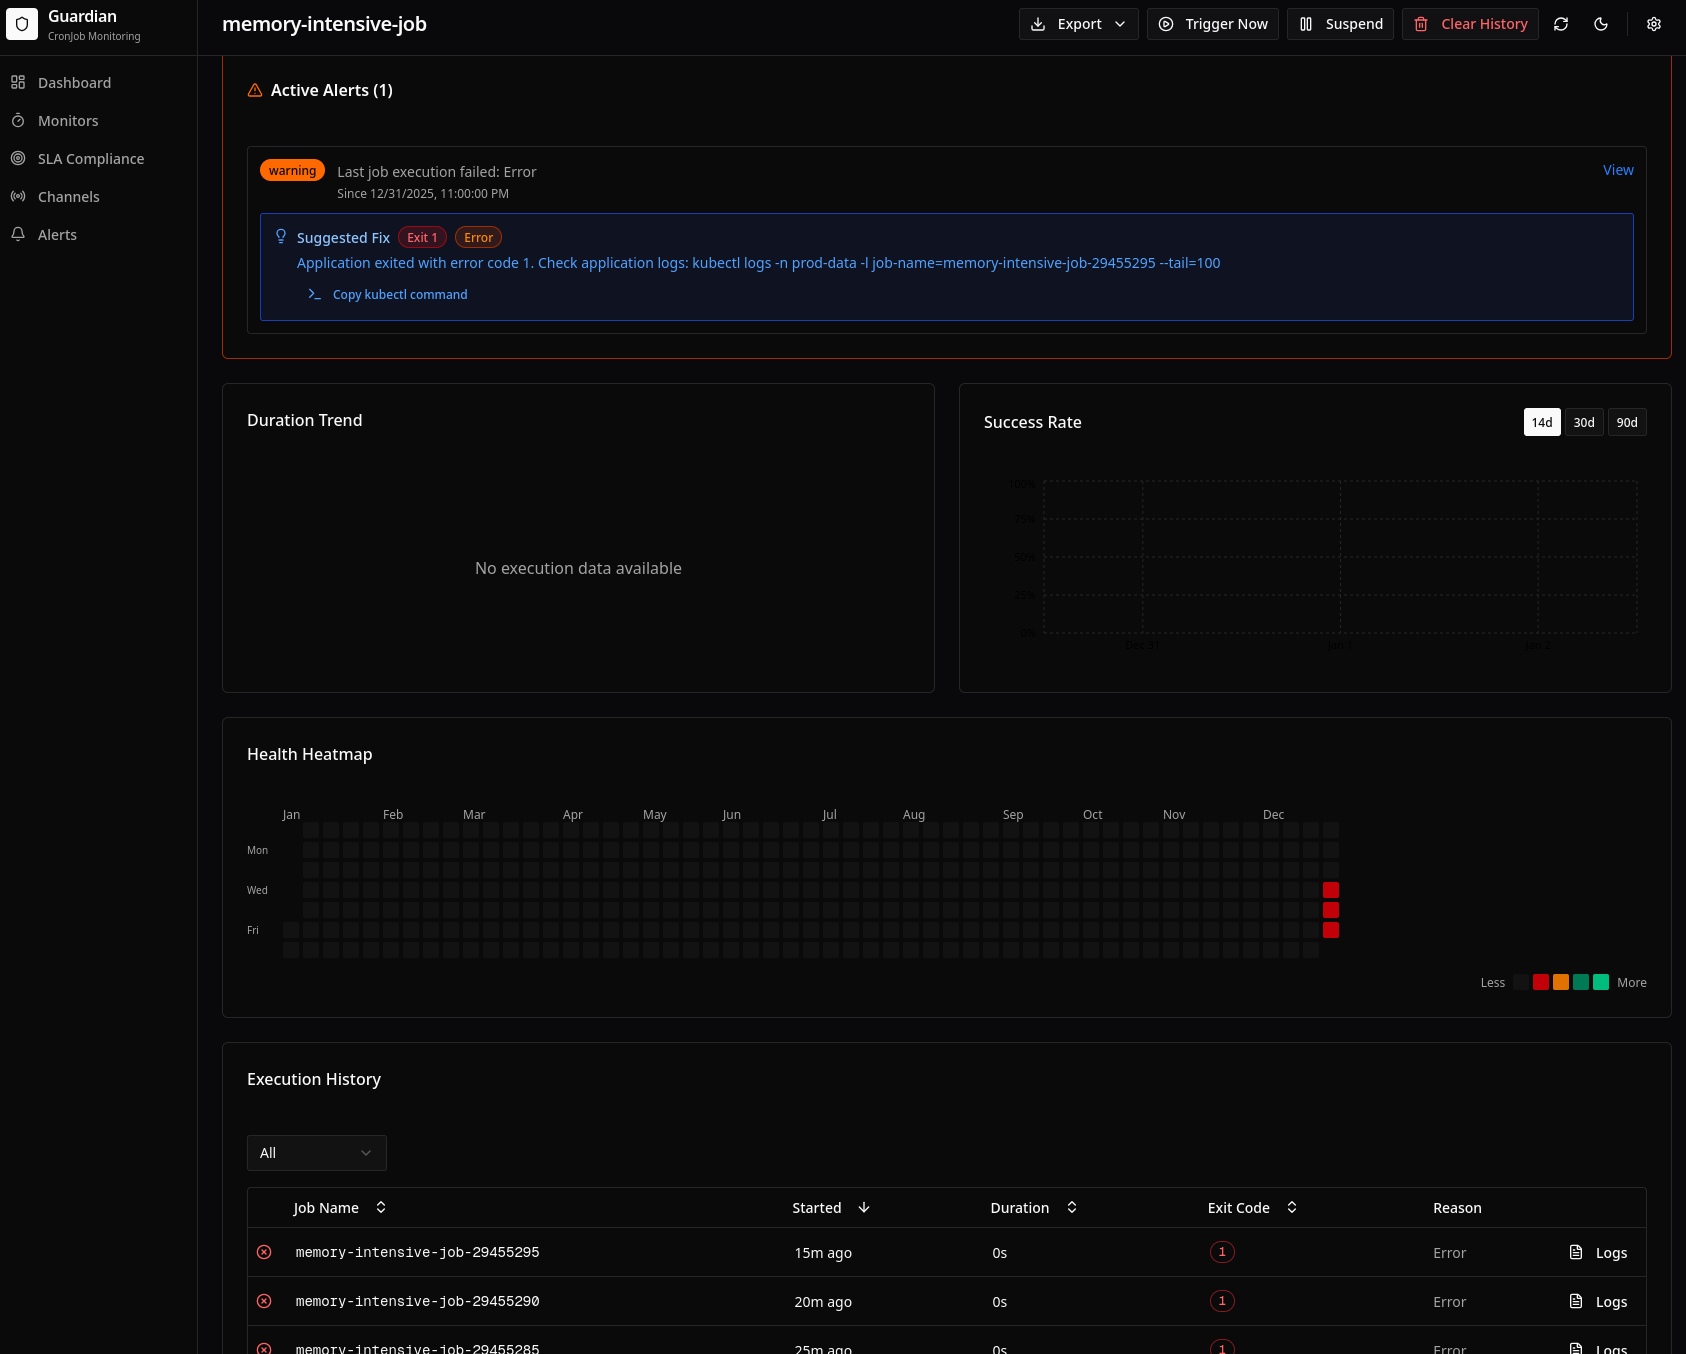The height and width of the screenshot is (1354, 1686).
Task: Open the Export dropdown menu
Action: 1078,23
